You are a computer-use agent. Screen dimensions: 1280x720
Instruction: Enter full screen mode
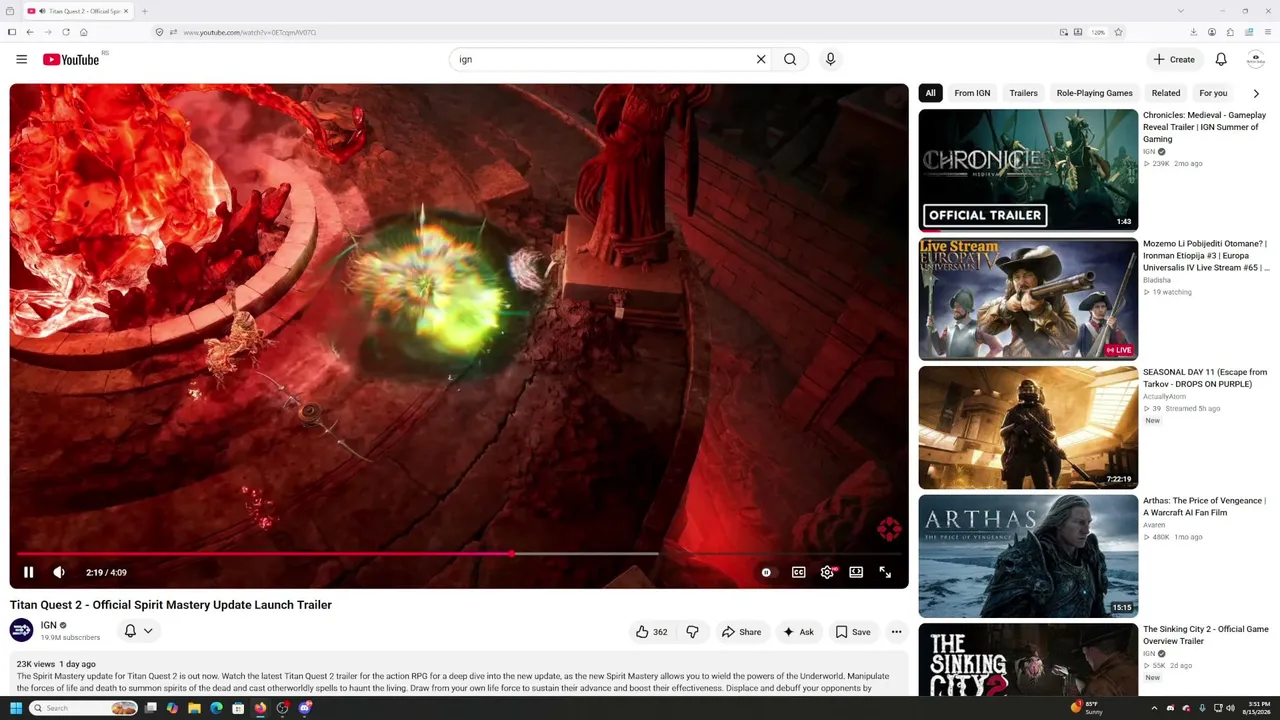(x=885, y=573)
